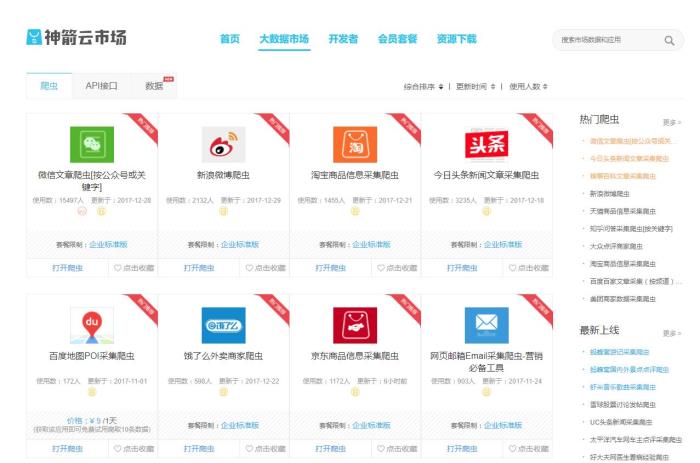Open 资源下载 navigation item
The width and height of the screenshot is (700, 463).
456,39
